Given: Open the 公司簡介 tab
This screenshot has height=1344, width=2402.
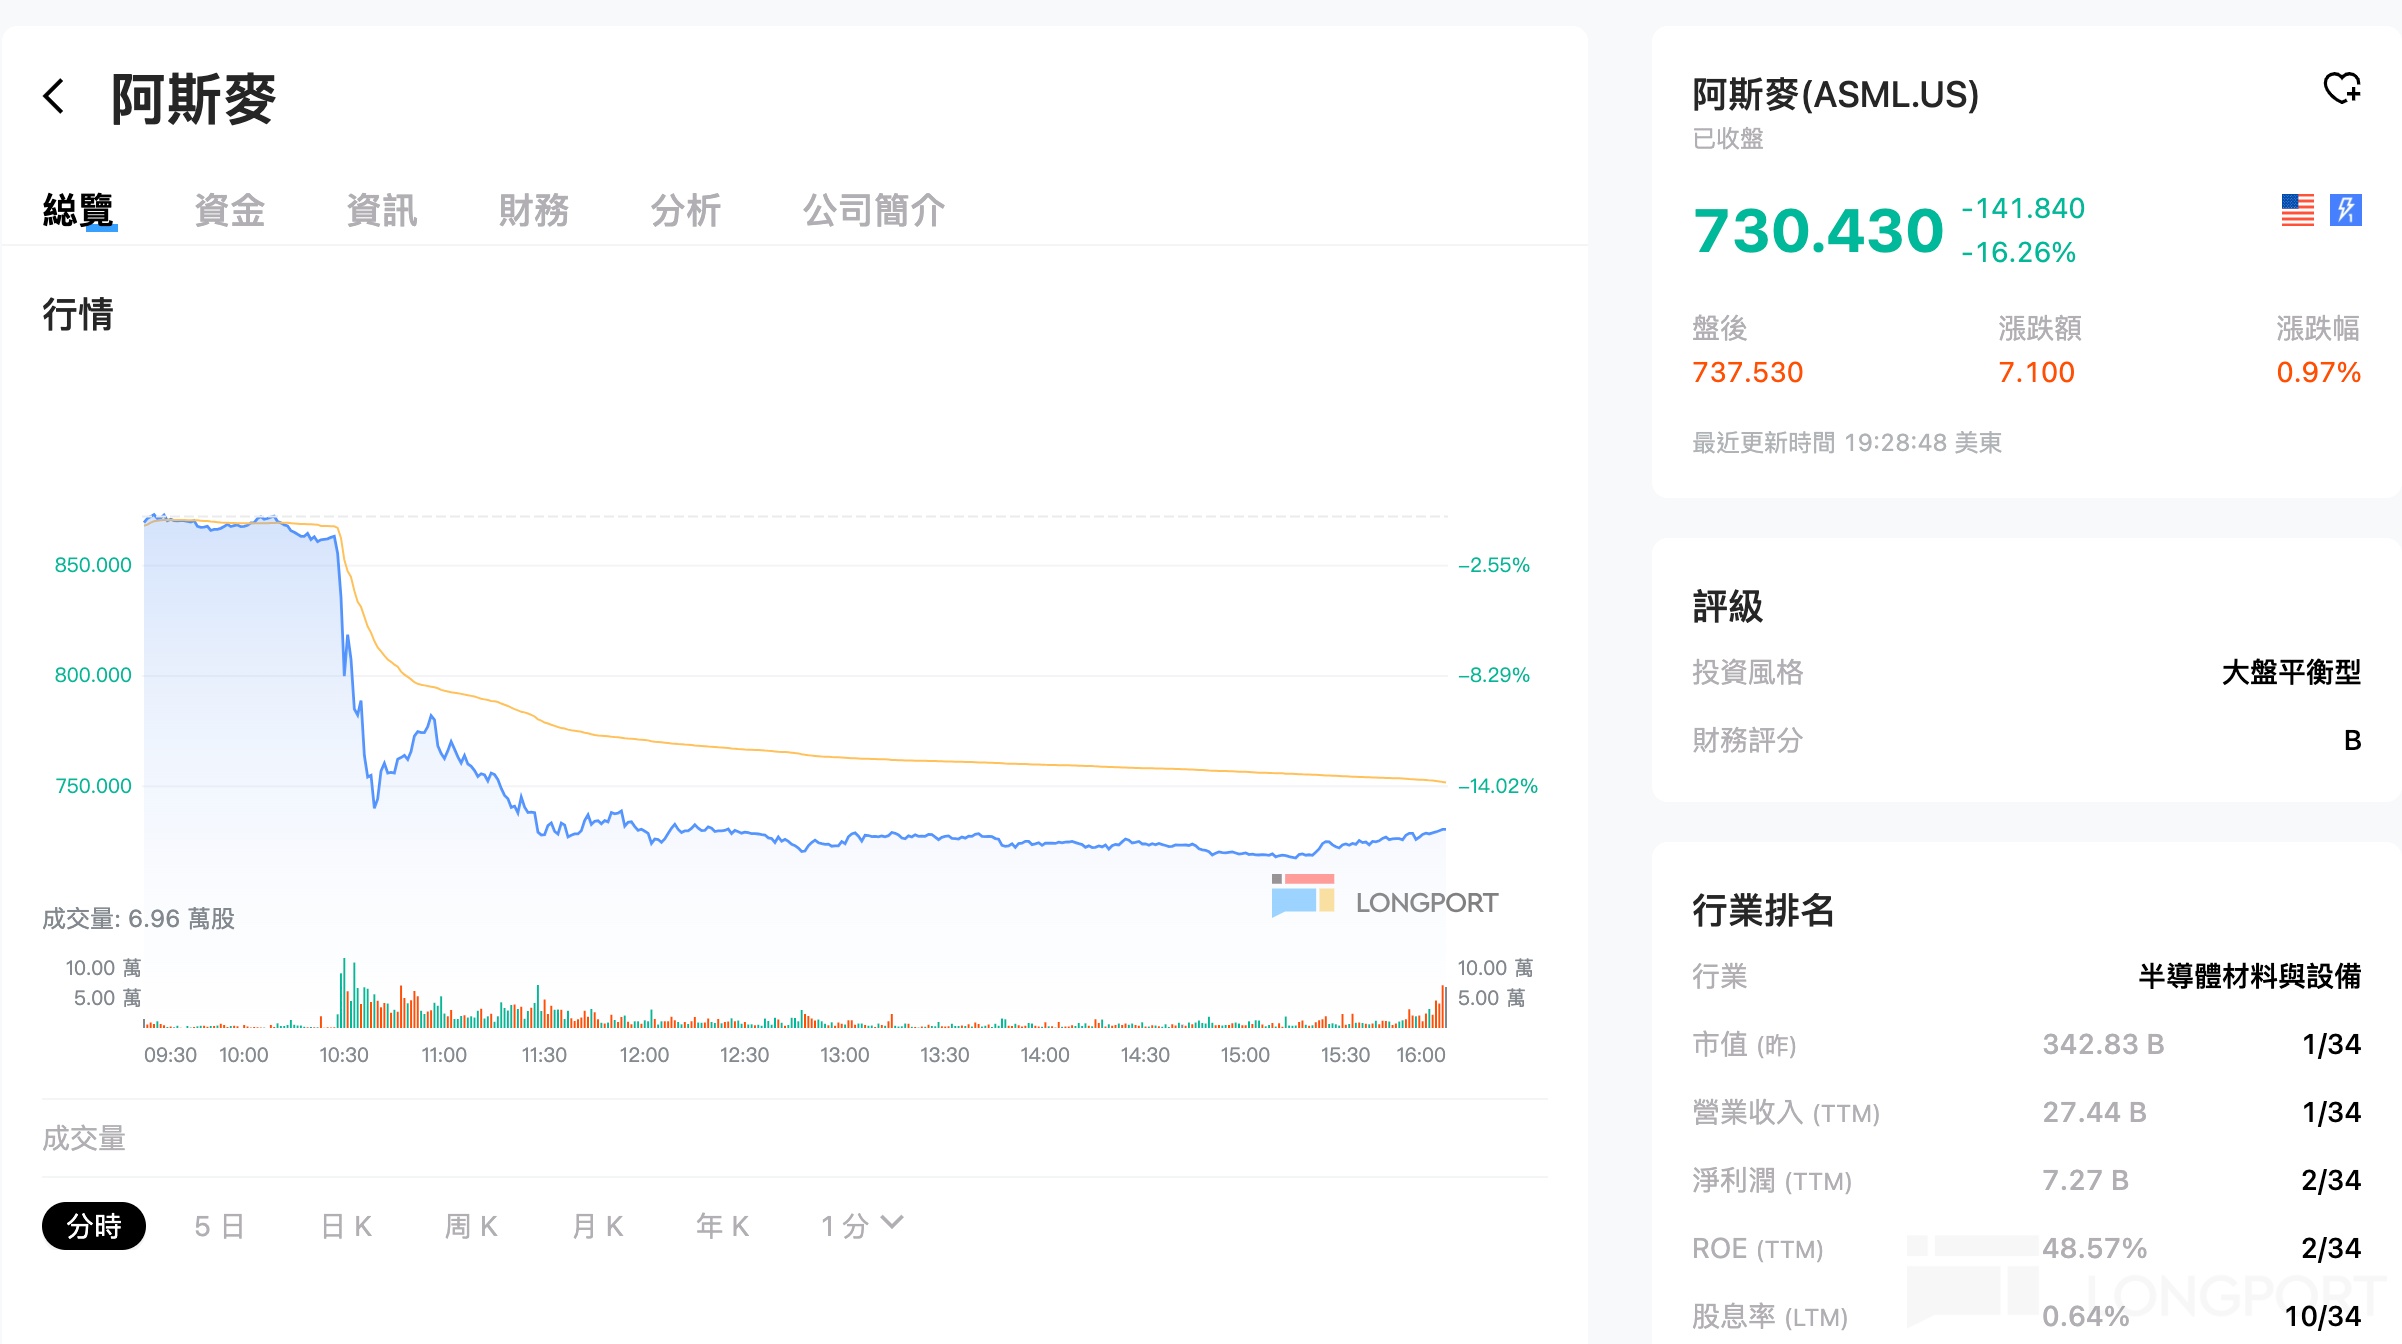Looking at the screenshot, I should (873, 211).
